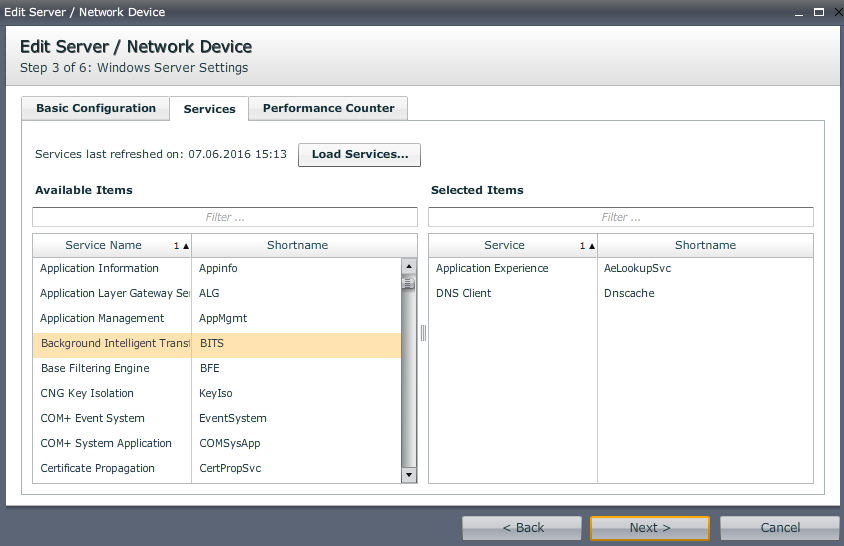Click the Load Services button

[359, 155]
